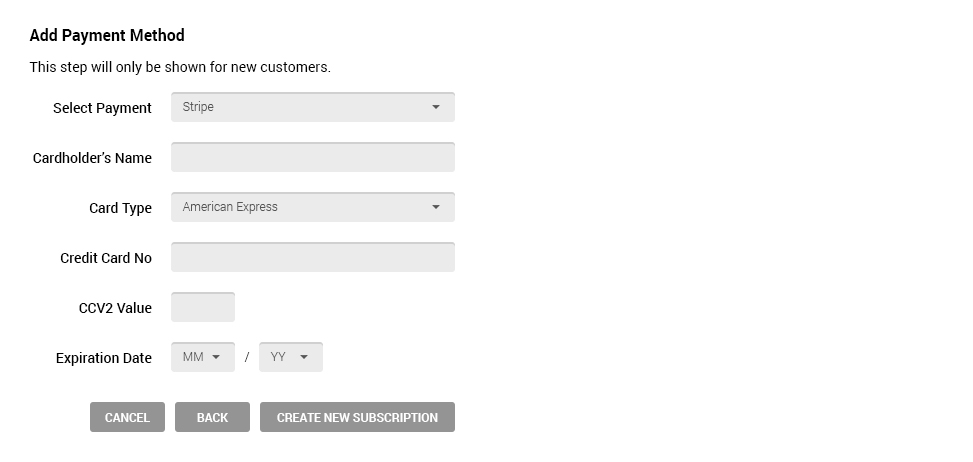Open the YY expiration year dropdown
This screenshot has width=973, height=462.
coord(290,357)
